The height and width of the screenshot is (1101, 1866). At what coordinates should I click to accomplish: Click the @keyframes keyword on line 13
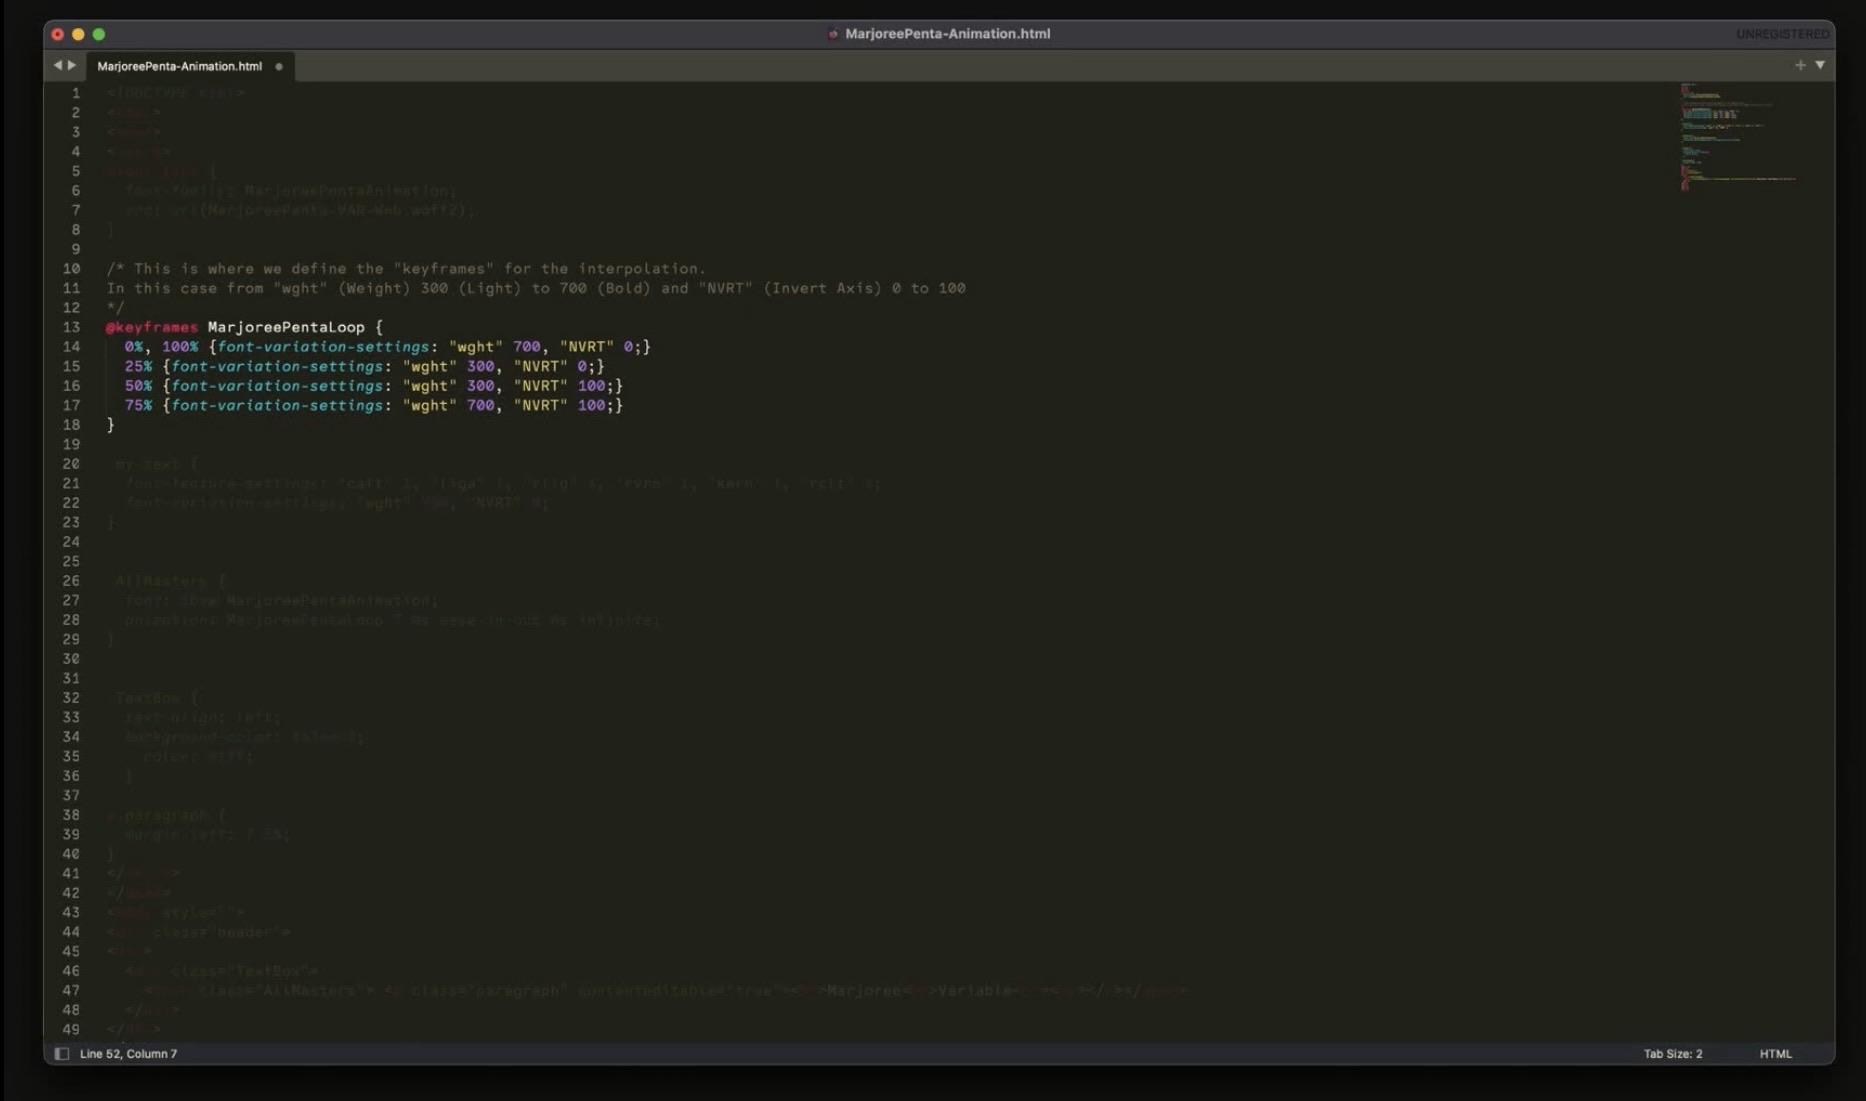pos(152,327)
